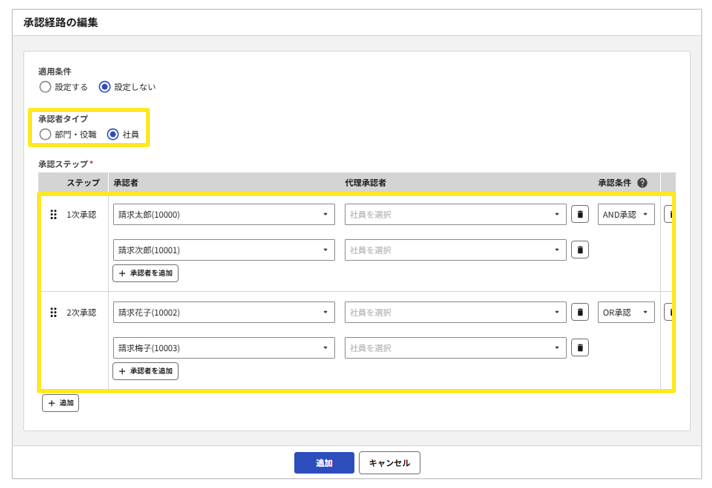Select 設定する for 適用条件
This screenshot has height=488, width=712.
(45, 87)
